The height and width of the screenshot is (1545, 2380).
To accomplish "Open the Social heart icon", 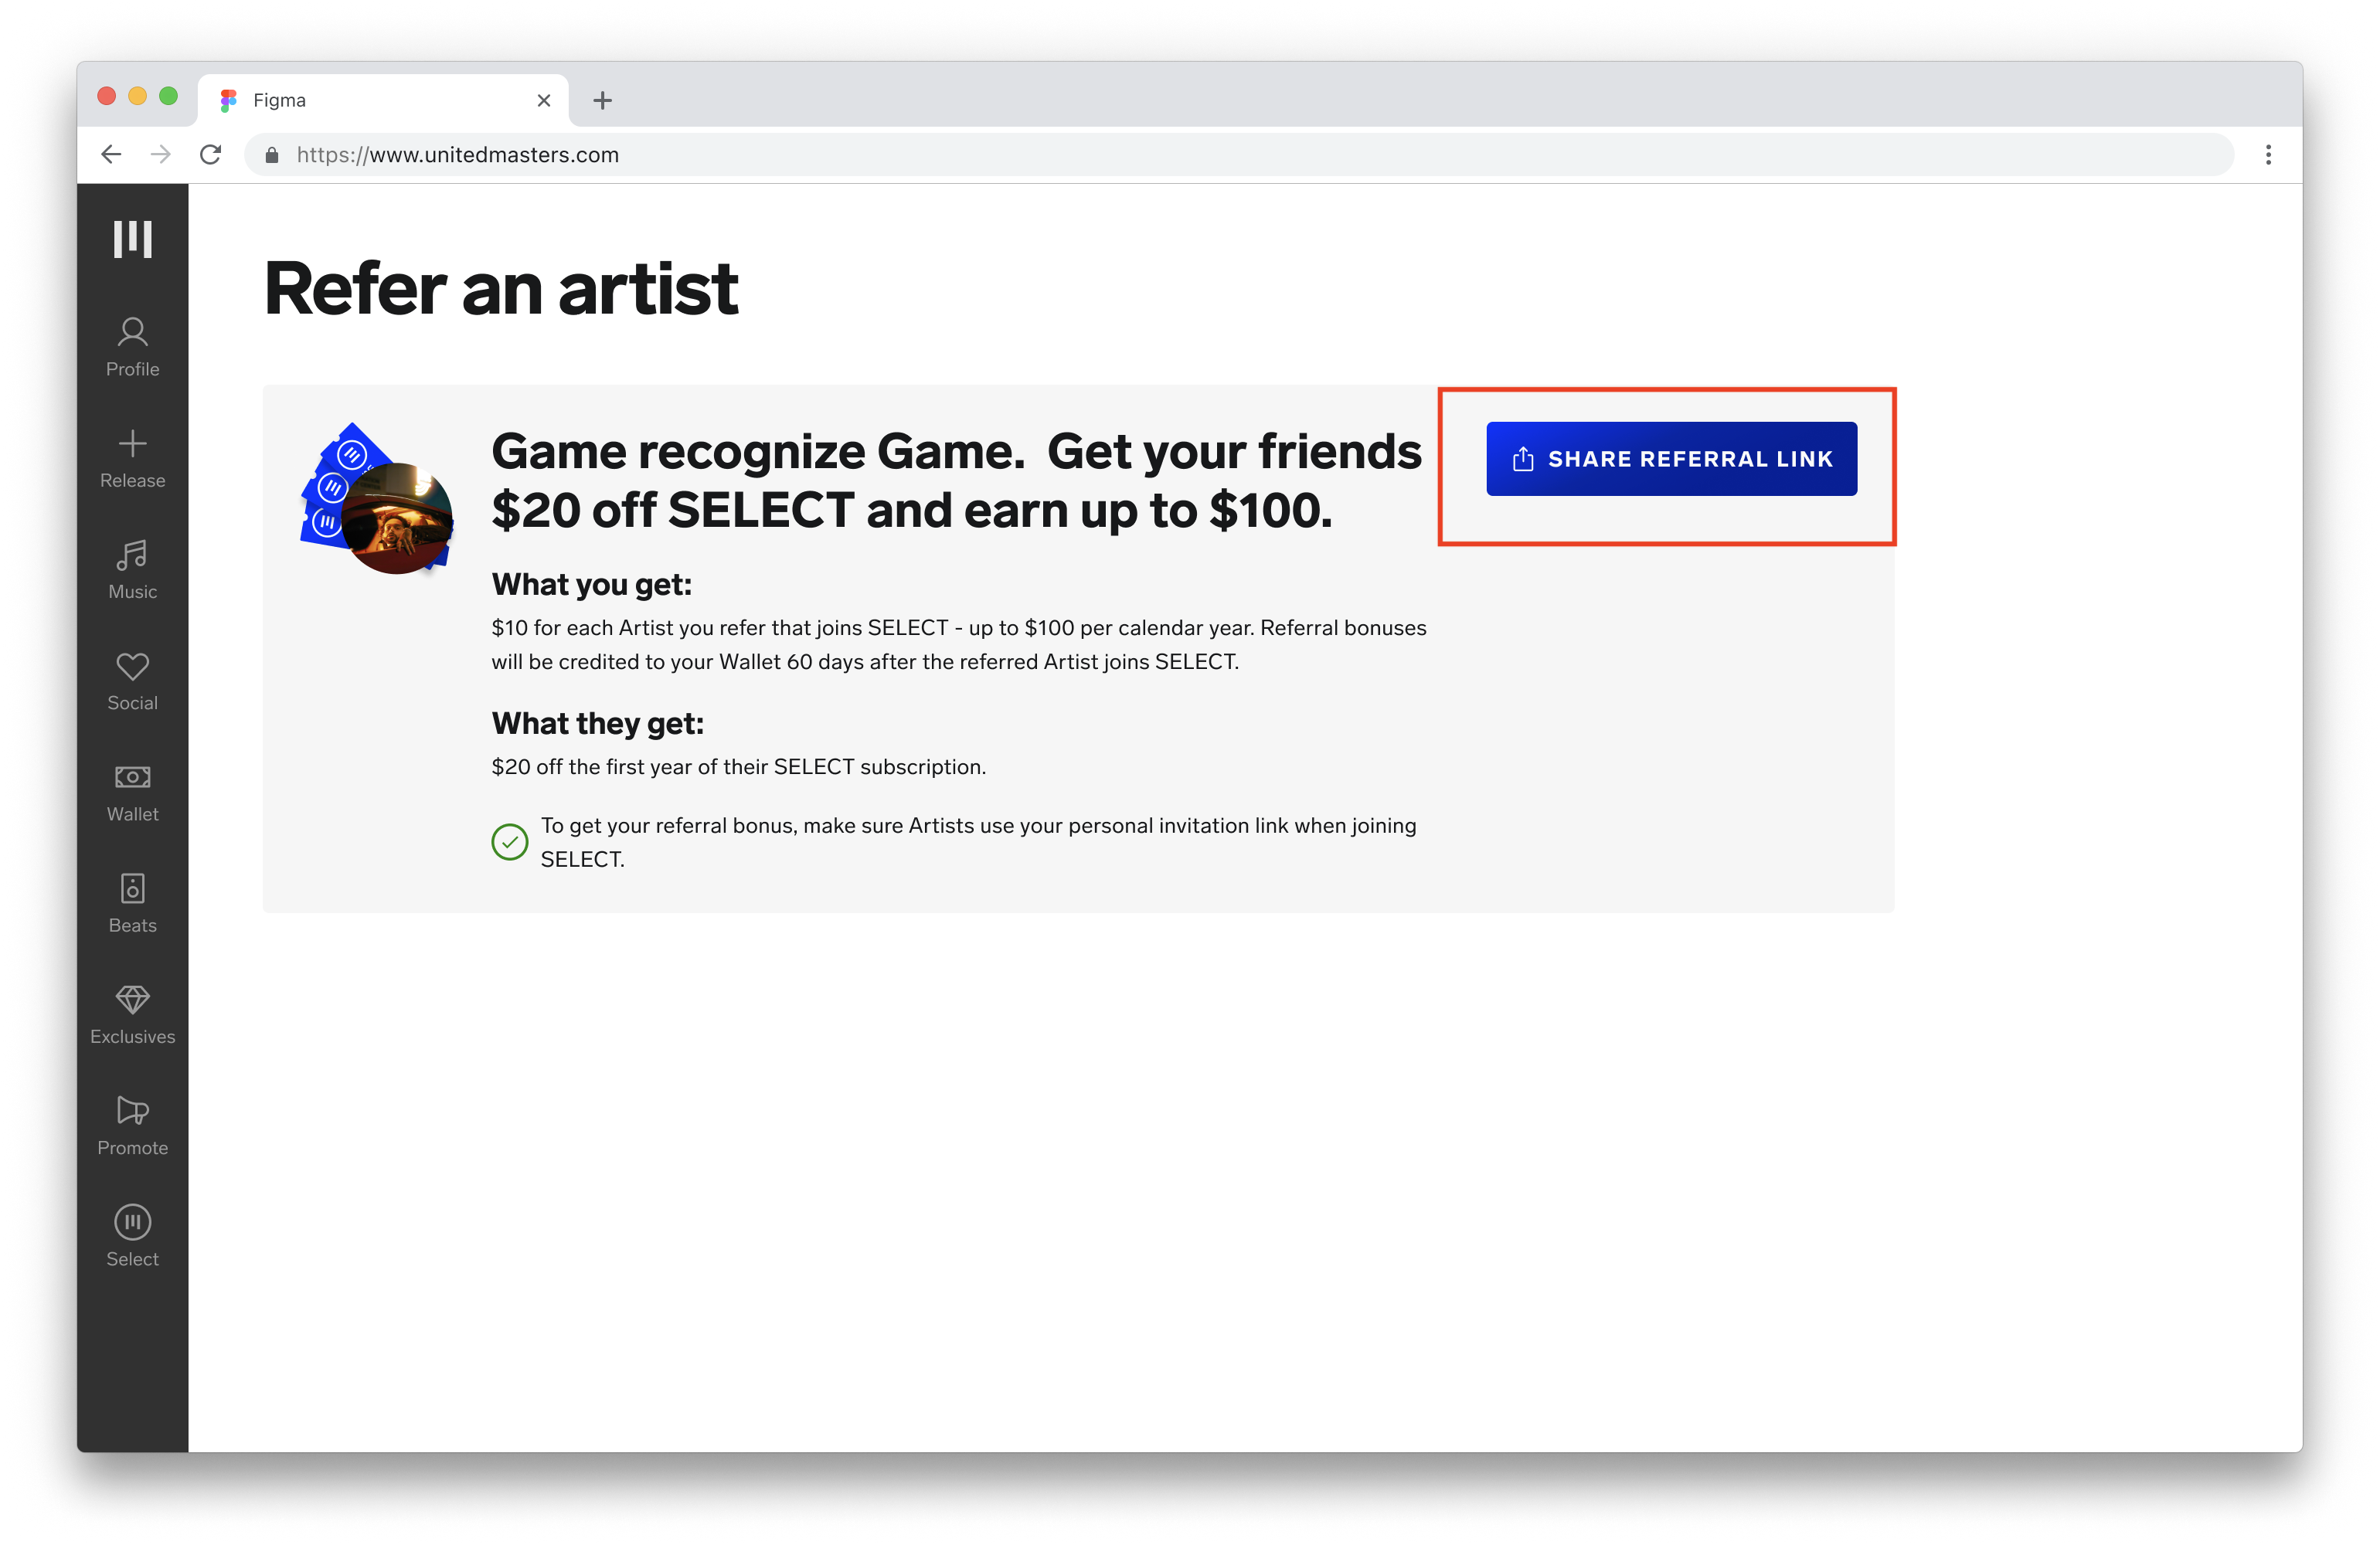I will (x=132, y=666).
